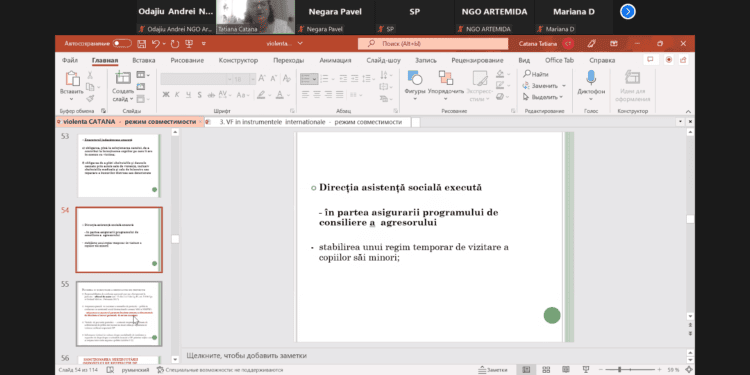Toggle text shadow S formatting
The width and height of the screenshot is (750, 375).
click(199, 95)
